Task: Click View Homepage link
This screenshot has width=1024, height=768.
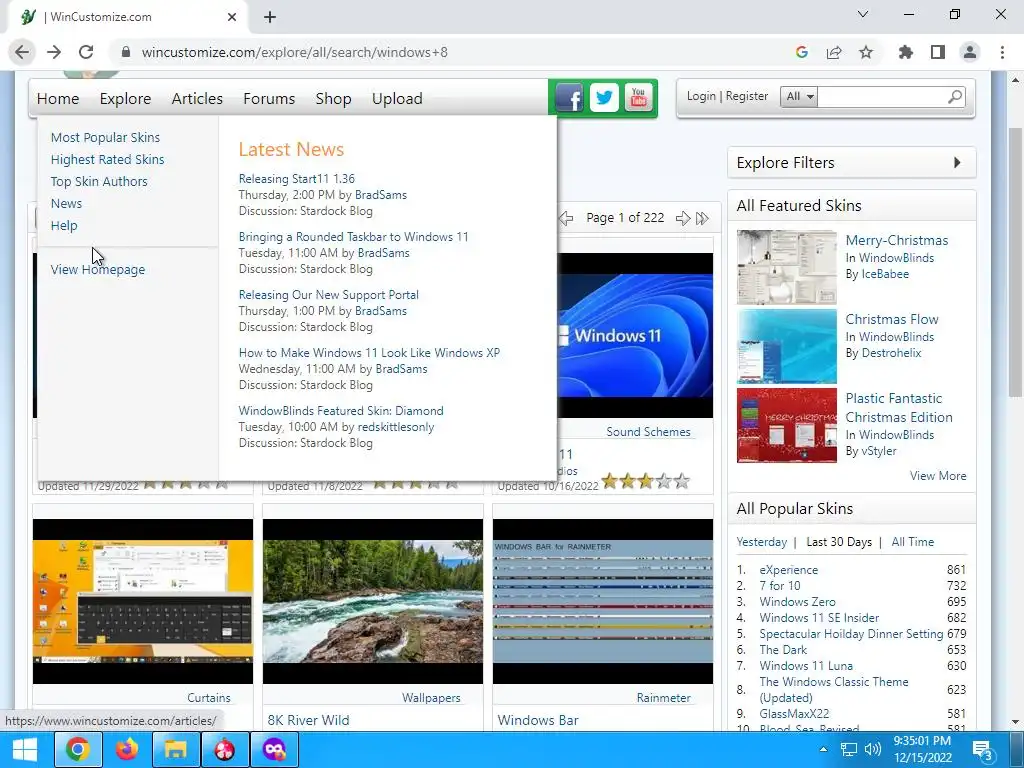Action: pos(98,269)
